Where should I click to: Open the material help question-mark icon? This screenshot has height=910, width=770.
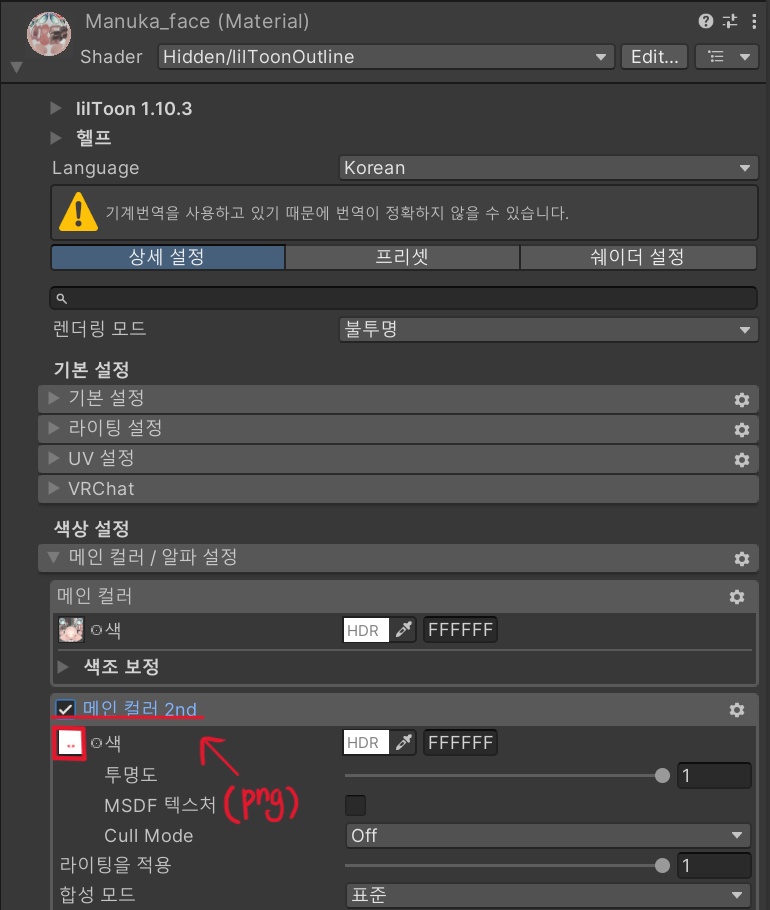[x=705, y=21]
